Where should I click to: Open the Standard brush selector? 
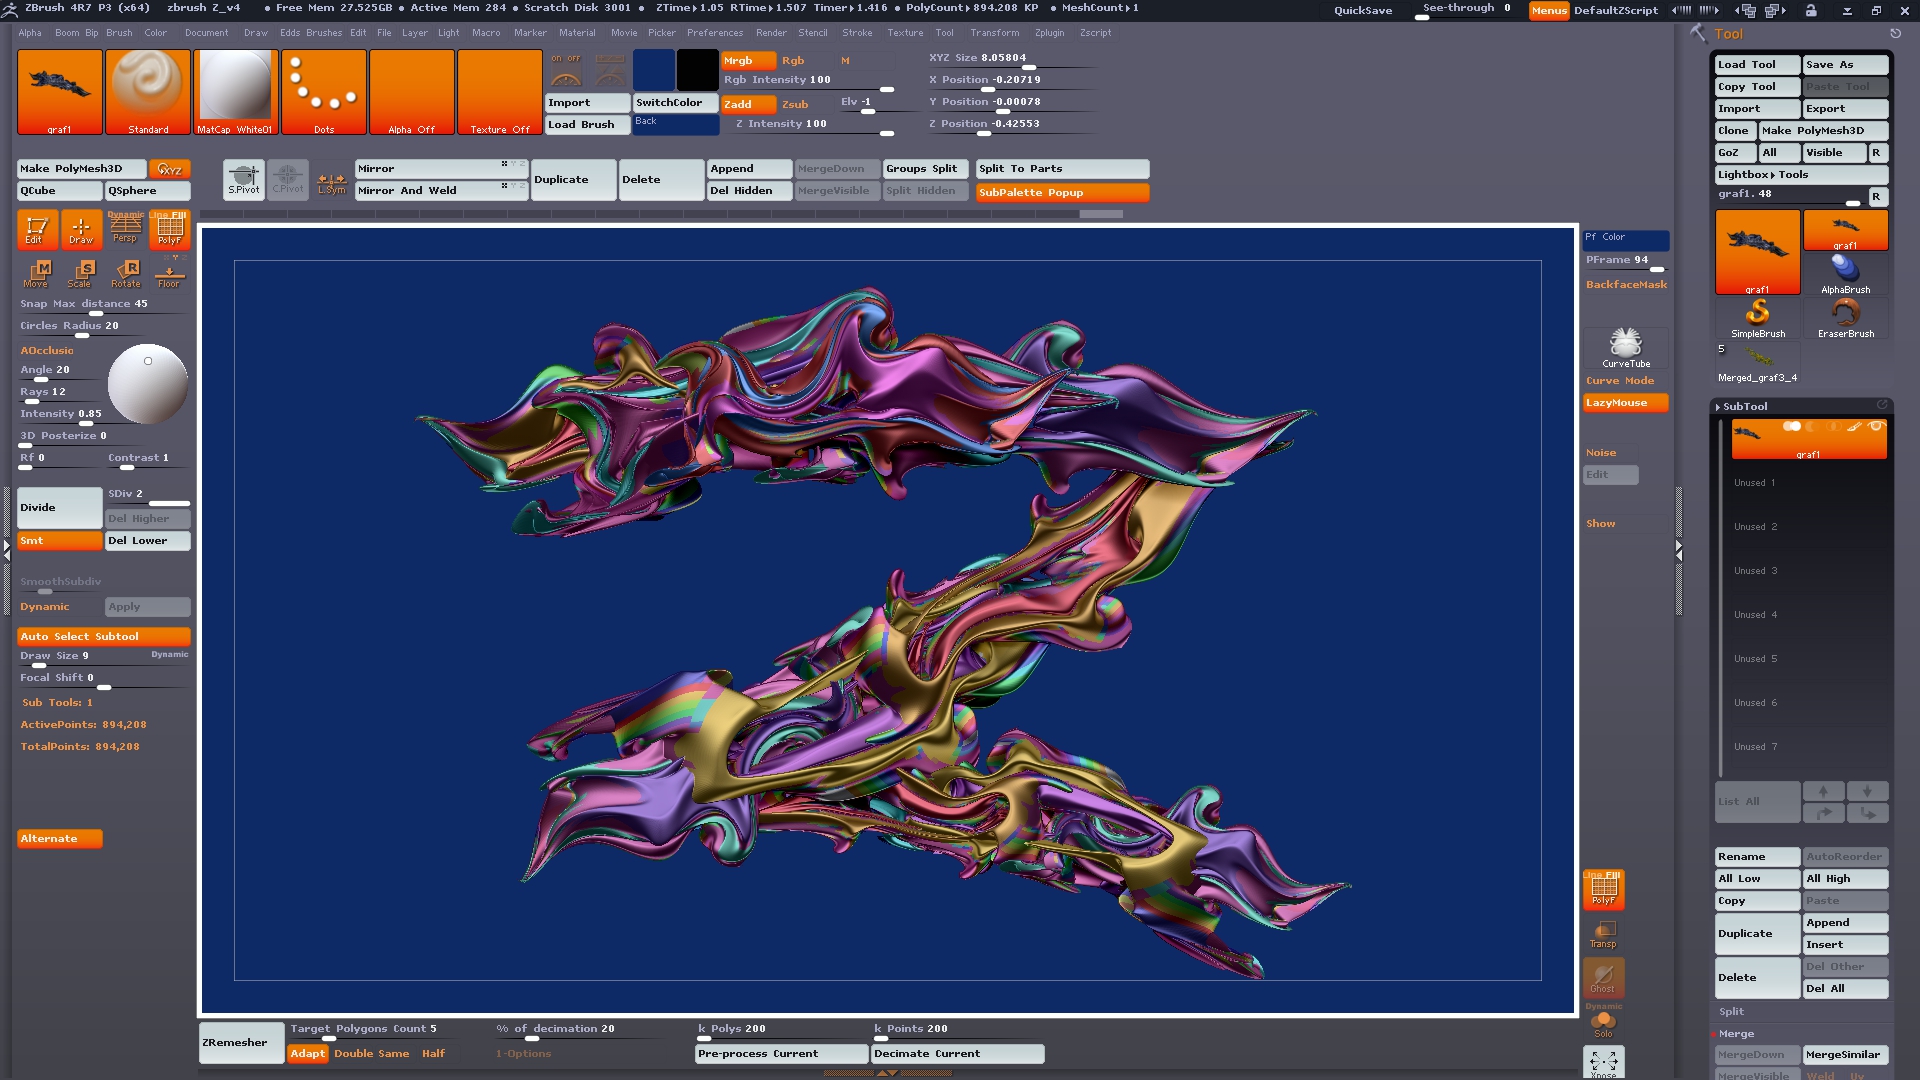point(148,91)
